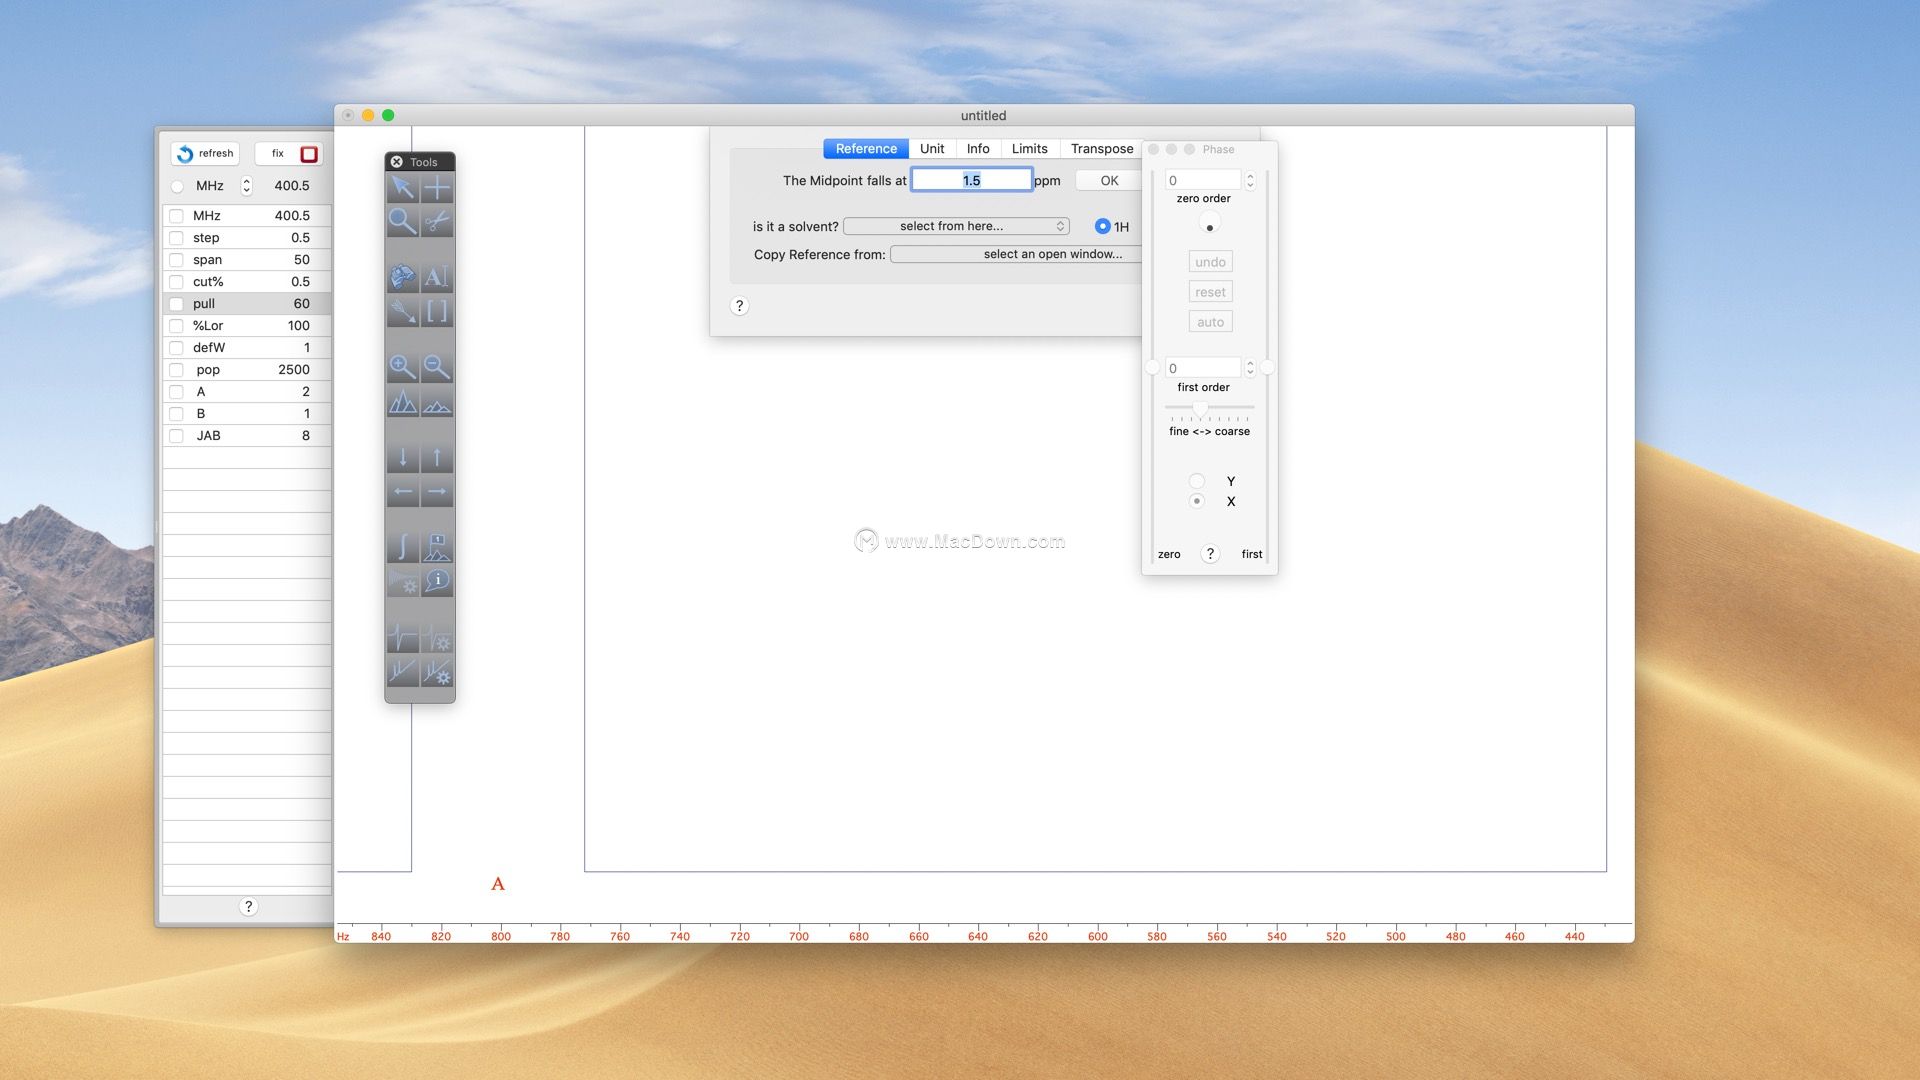Select the zoom in tool
Viewport: 1920px width, 1080px height.
(401, 367)
